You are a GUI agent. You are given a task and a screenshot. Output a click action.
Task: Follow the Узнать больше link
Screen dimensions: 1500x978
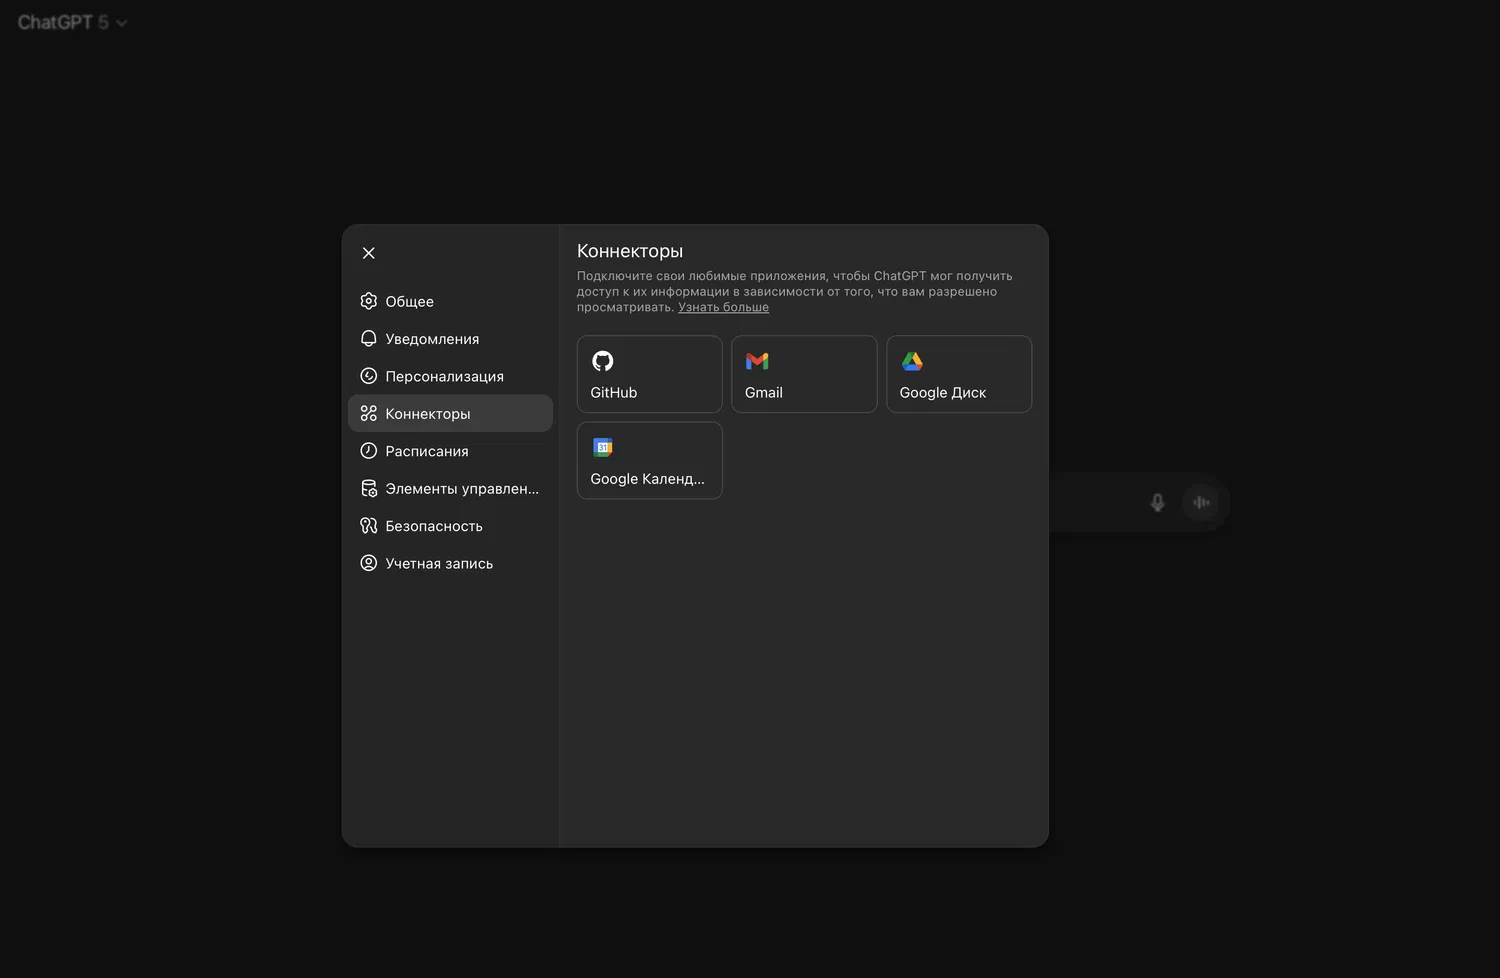(x=723, y=307)
